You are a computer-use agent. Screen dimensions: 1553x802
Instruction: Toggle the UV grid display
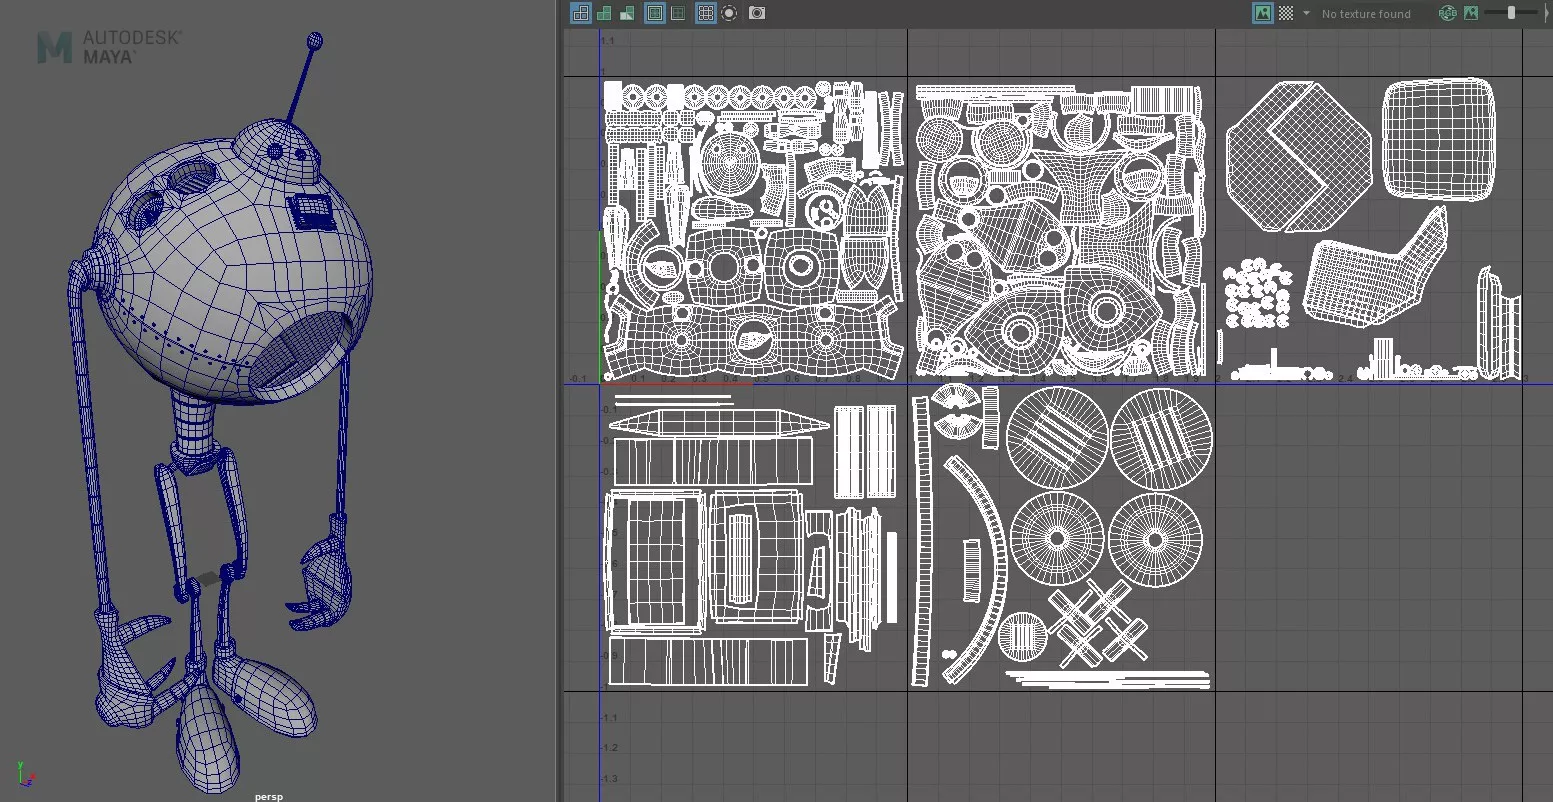click(x=706, y=13)
